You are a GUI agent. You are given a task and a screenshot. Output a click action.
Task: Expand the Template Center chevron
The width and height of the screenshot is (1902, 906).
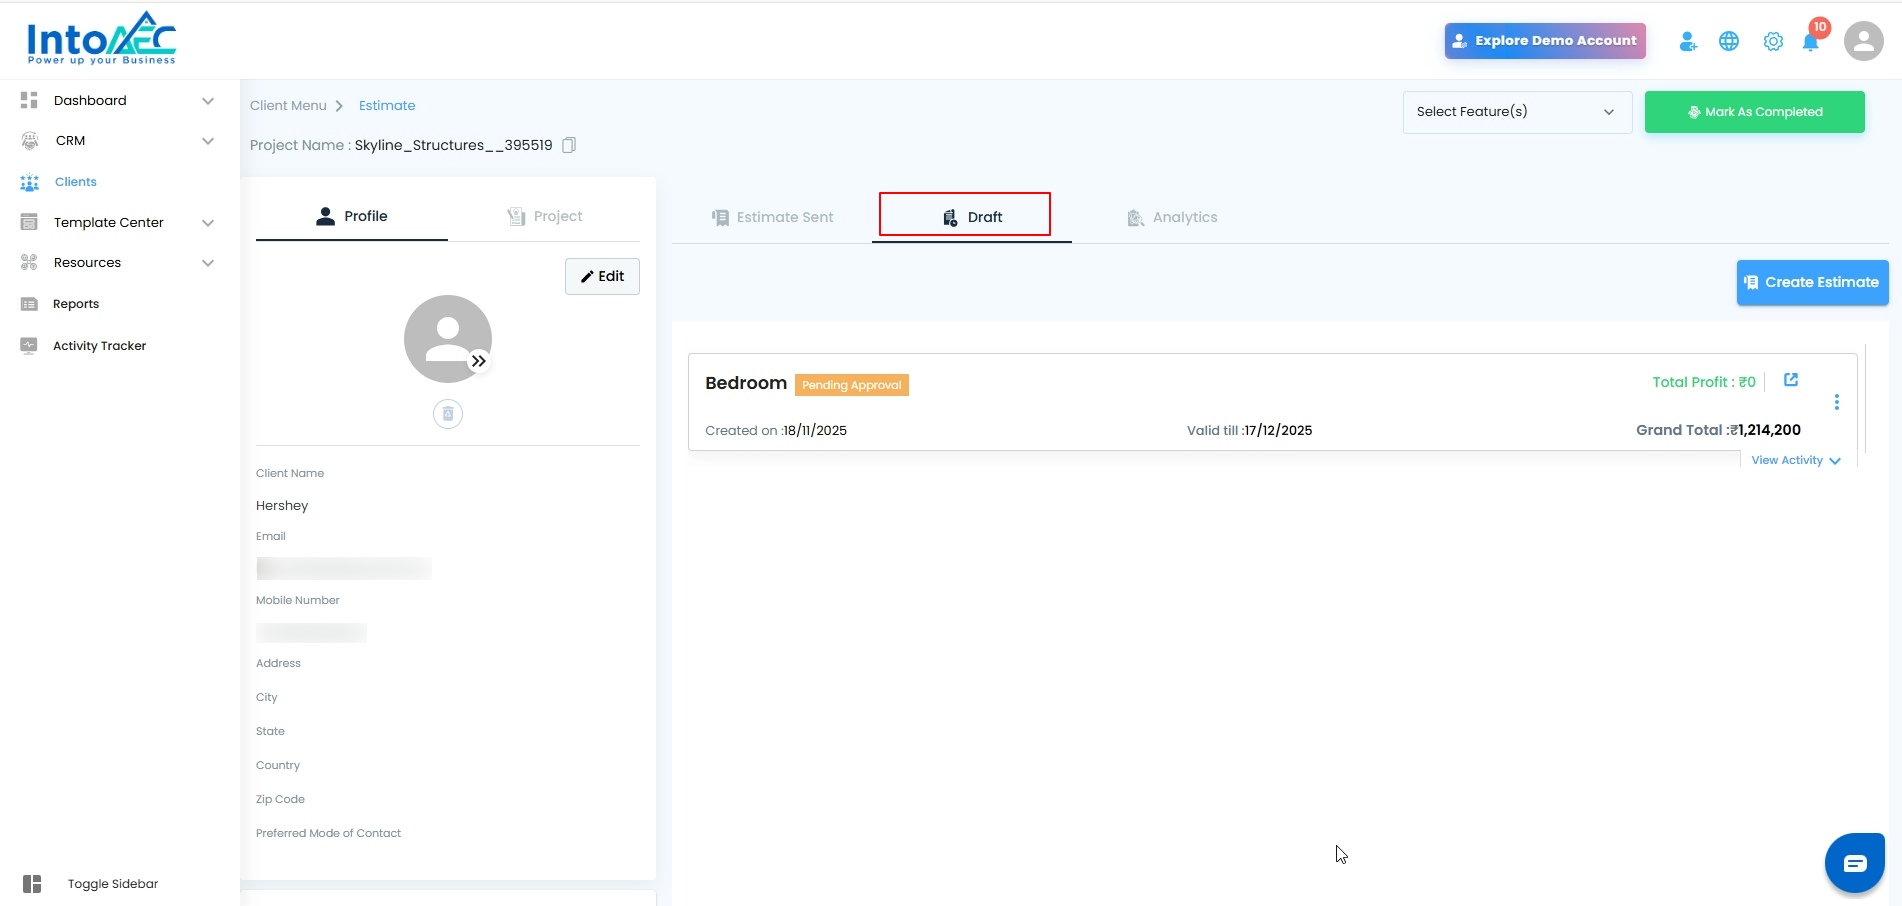point(208,223)
